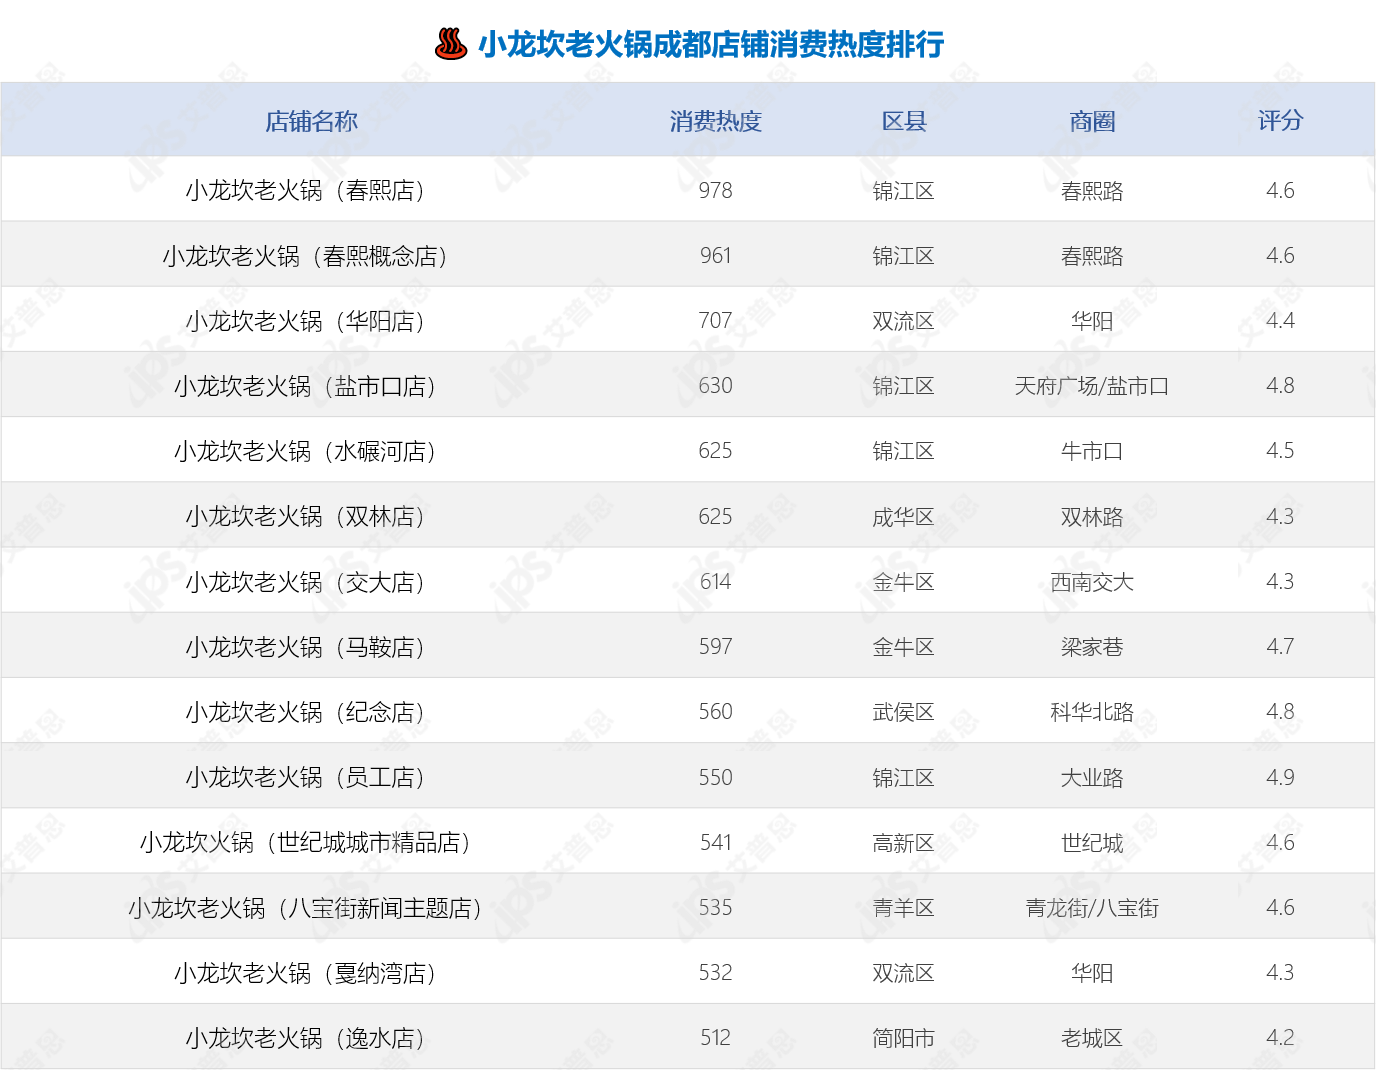Click the heat value 597
Screen dimensions: 1376x1070
716,646
